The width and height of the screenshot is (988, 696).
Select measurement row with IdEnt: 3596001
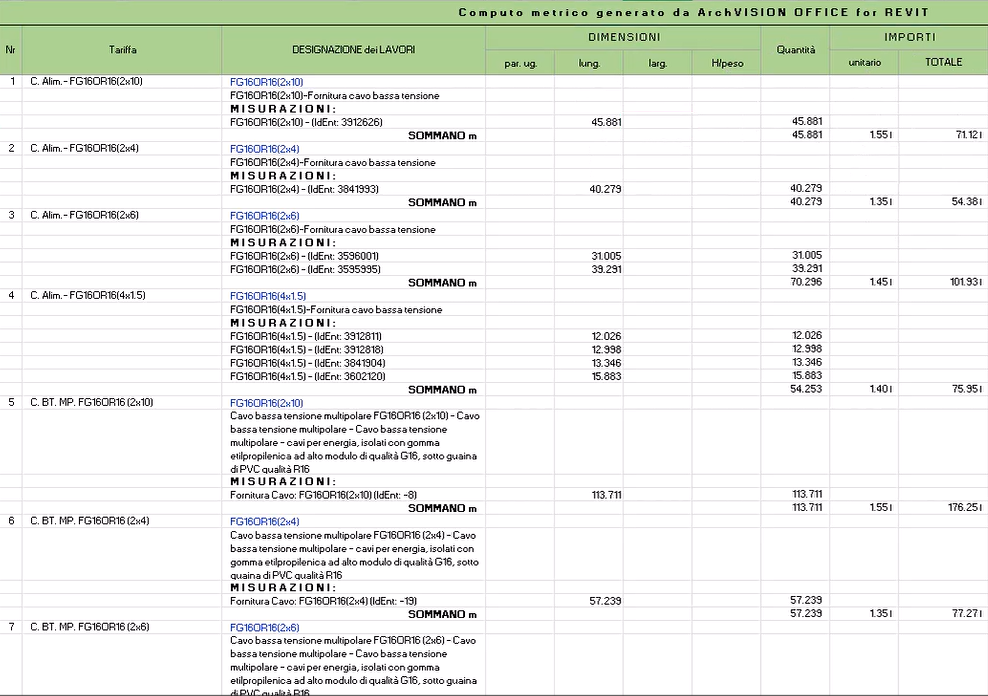[304, 256]
